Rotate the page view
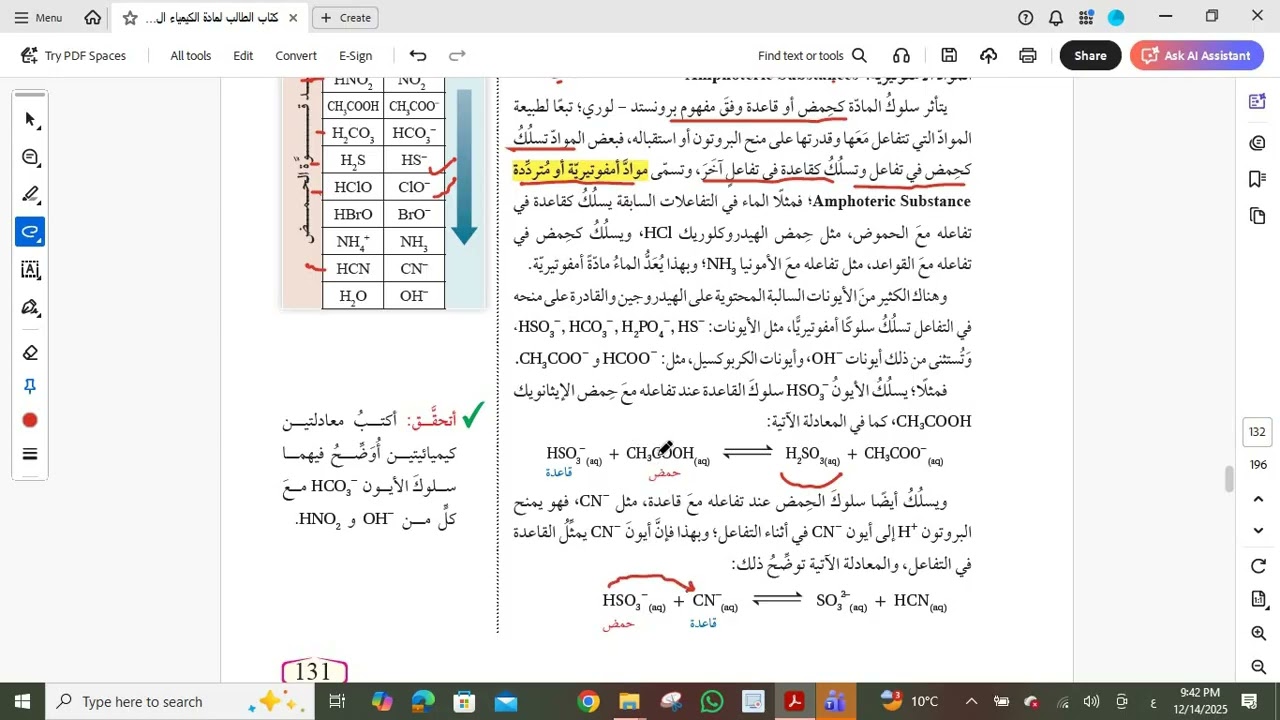The height and width of the screenshot is (720, 1280). click(x=1258, y=566)
